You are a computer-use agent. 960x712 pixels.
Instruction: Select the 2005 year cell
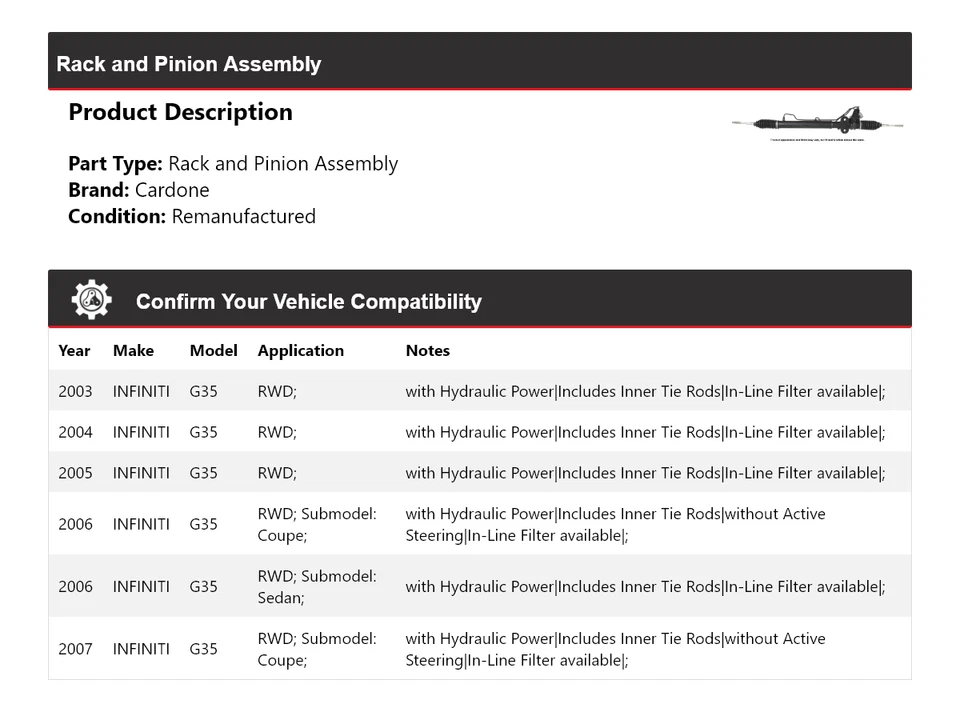coord(75,473)
